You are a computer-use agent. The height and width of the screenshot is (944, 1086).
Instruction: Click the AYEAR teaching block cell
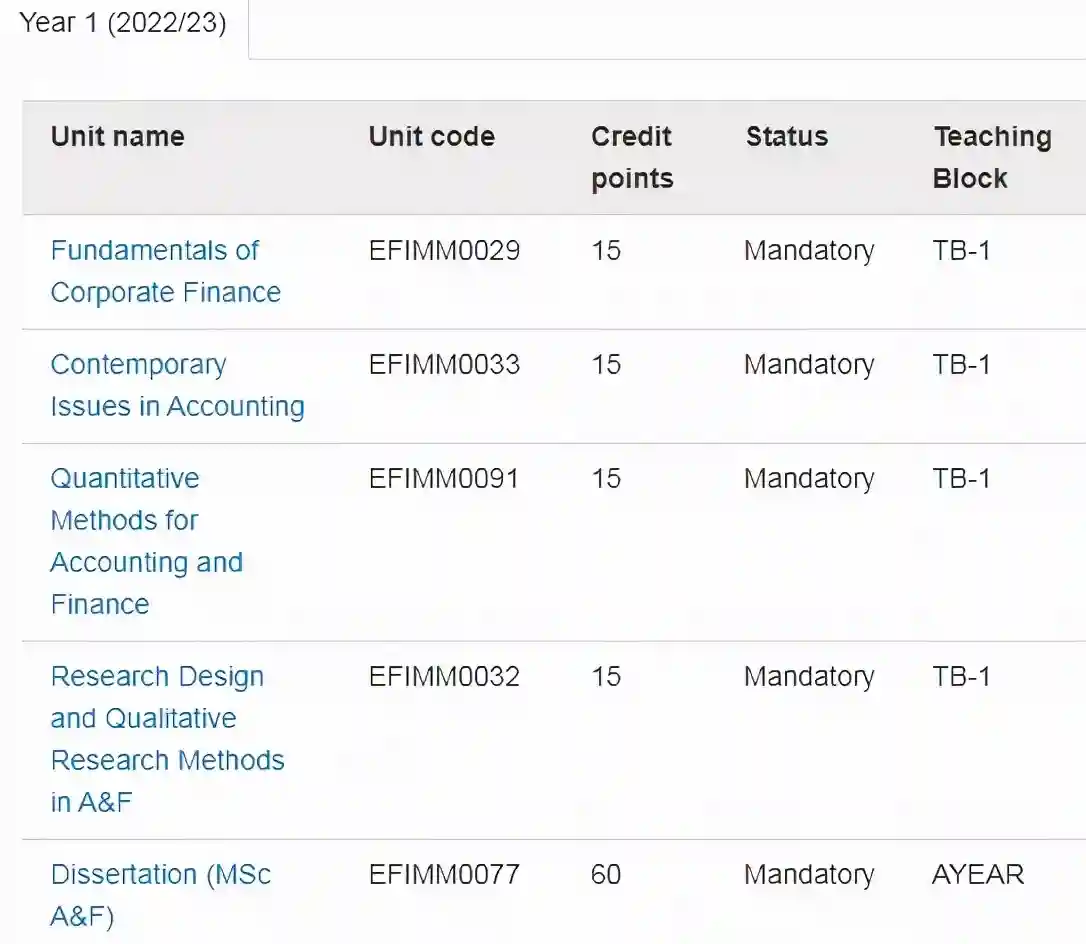978,874
